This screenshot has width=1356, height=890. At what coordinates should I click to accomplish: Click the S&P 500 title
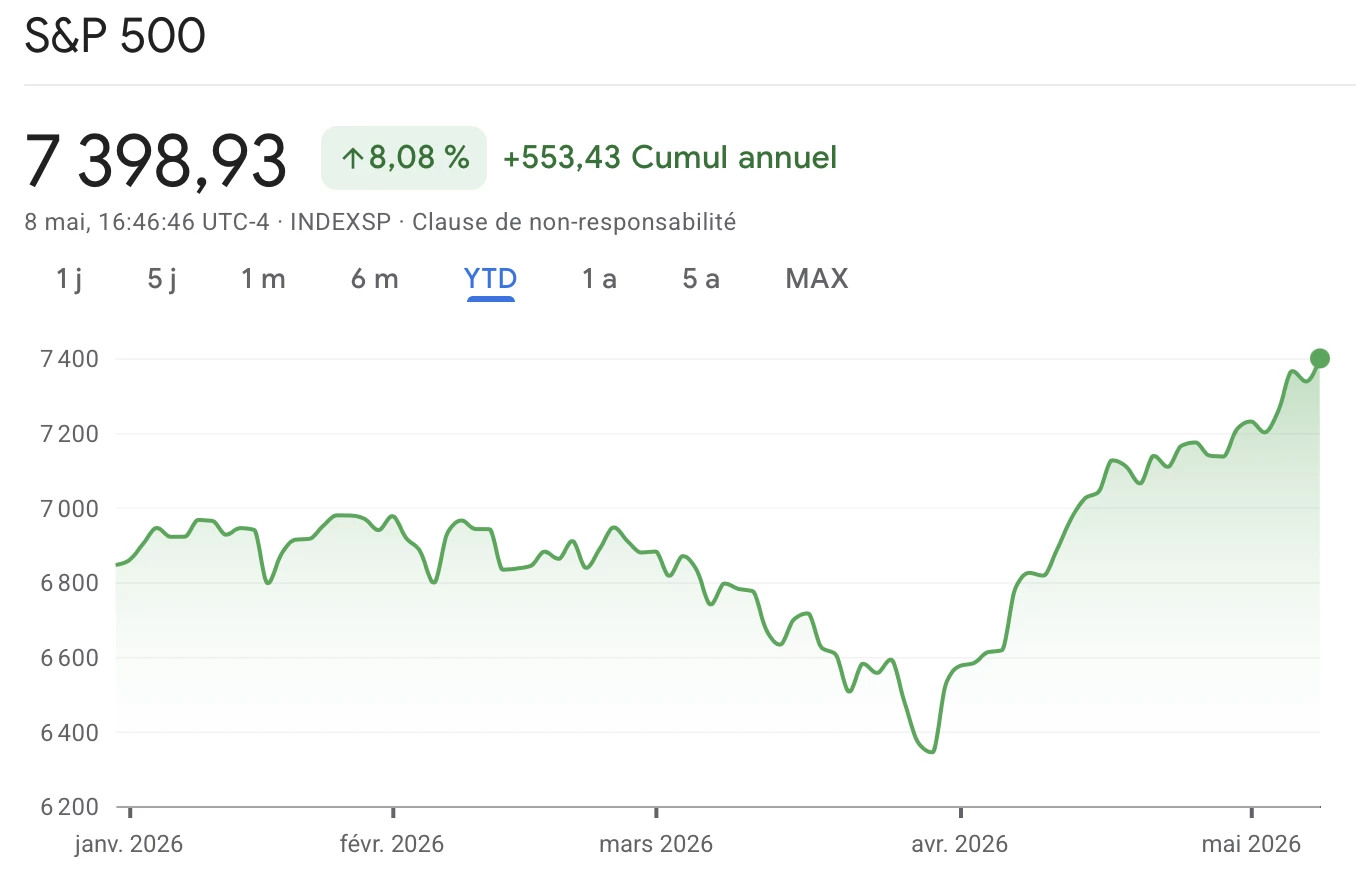tap(116, 36)
